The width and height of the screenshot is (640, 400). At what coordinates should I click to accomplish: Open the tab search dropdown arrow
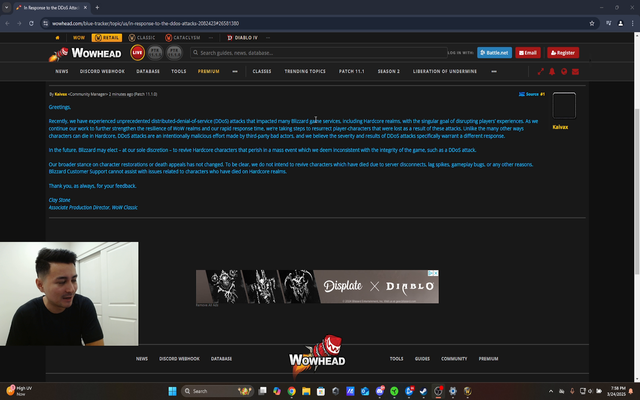[7, 7]
